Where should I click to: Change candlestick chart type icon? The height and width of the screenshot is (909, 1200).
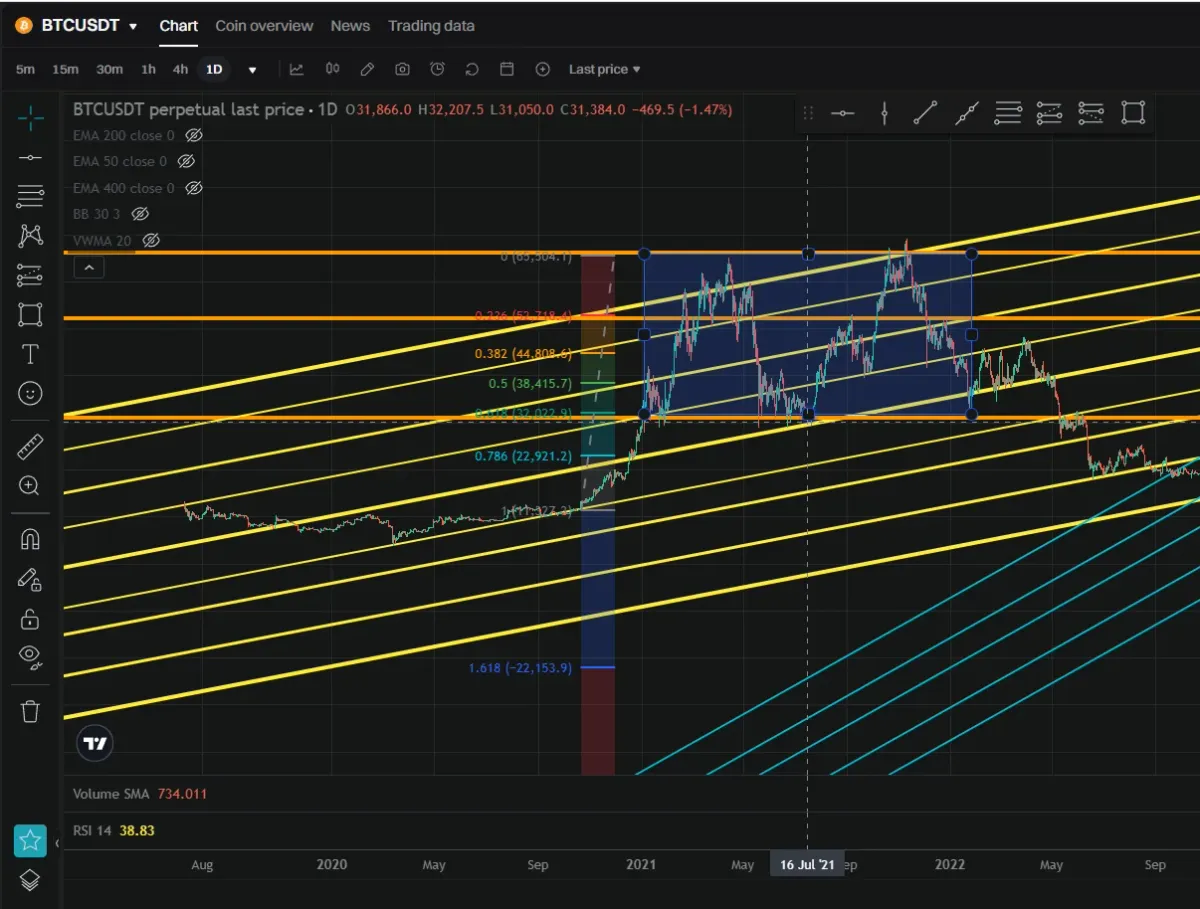[x=332, y=69]
